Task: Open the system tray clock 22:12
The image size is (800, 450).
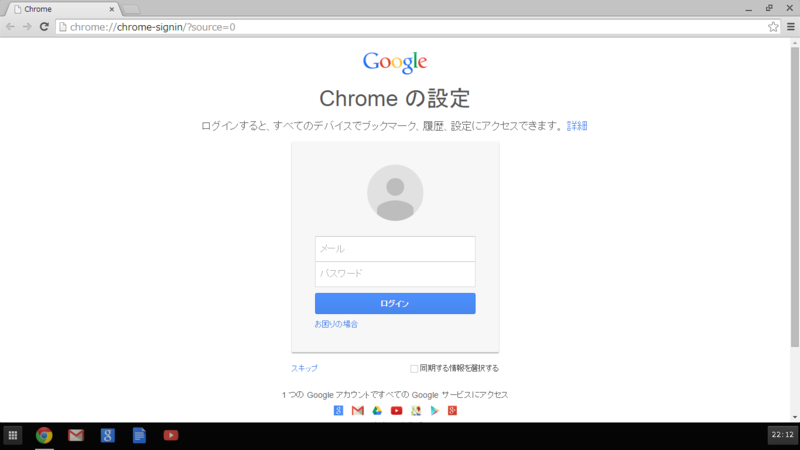Action: 783,435
